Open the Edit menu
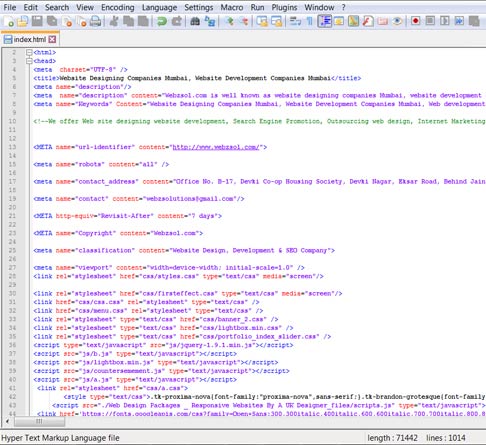Viewport: 486px width, 445px height. click(x=30, y=7)
